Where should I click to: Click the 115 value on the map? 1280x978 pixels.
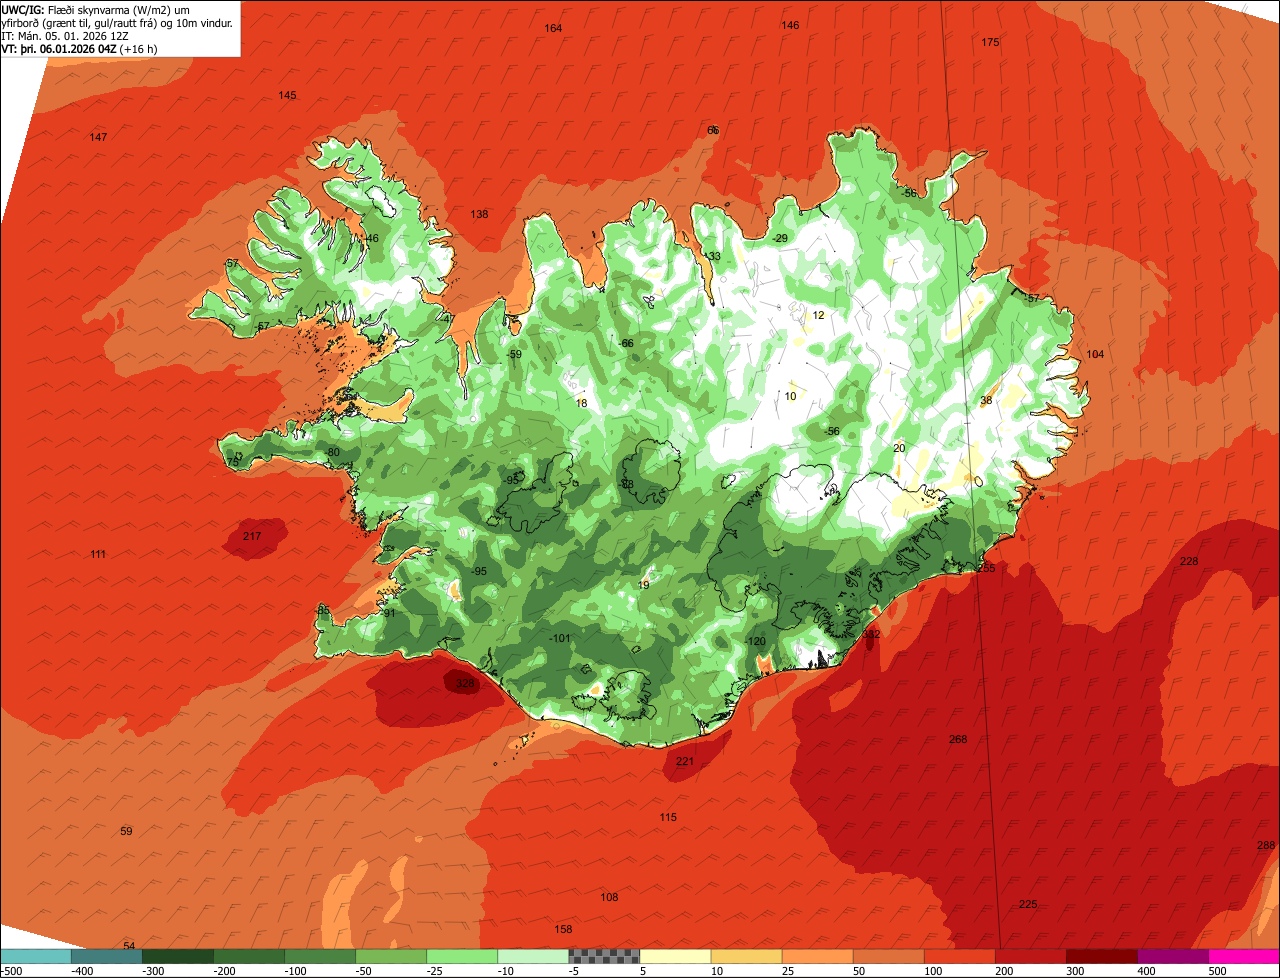(x=668, y=818)
